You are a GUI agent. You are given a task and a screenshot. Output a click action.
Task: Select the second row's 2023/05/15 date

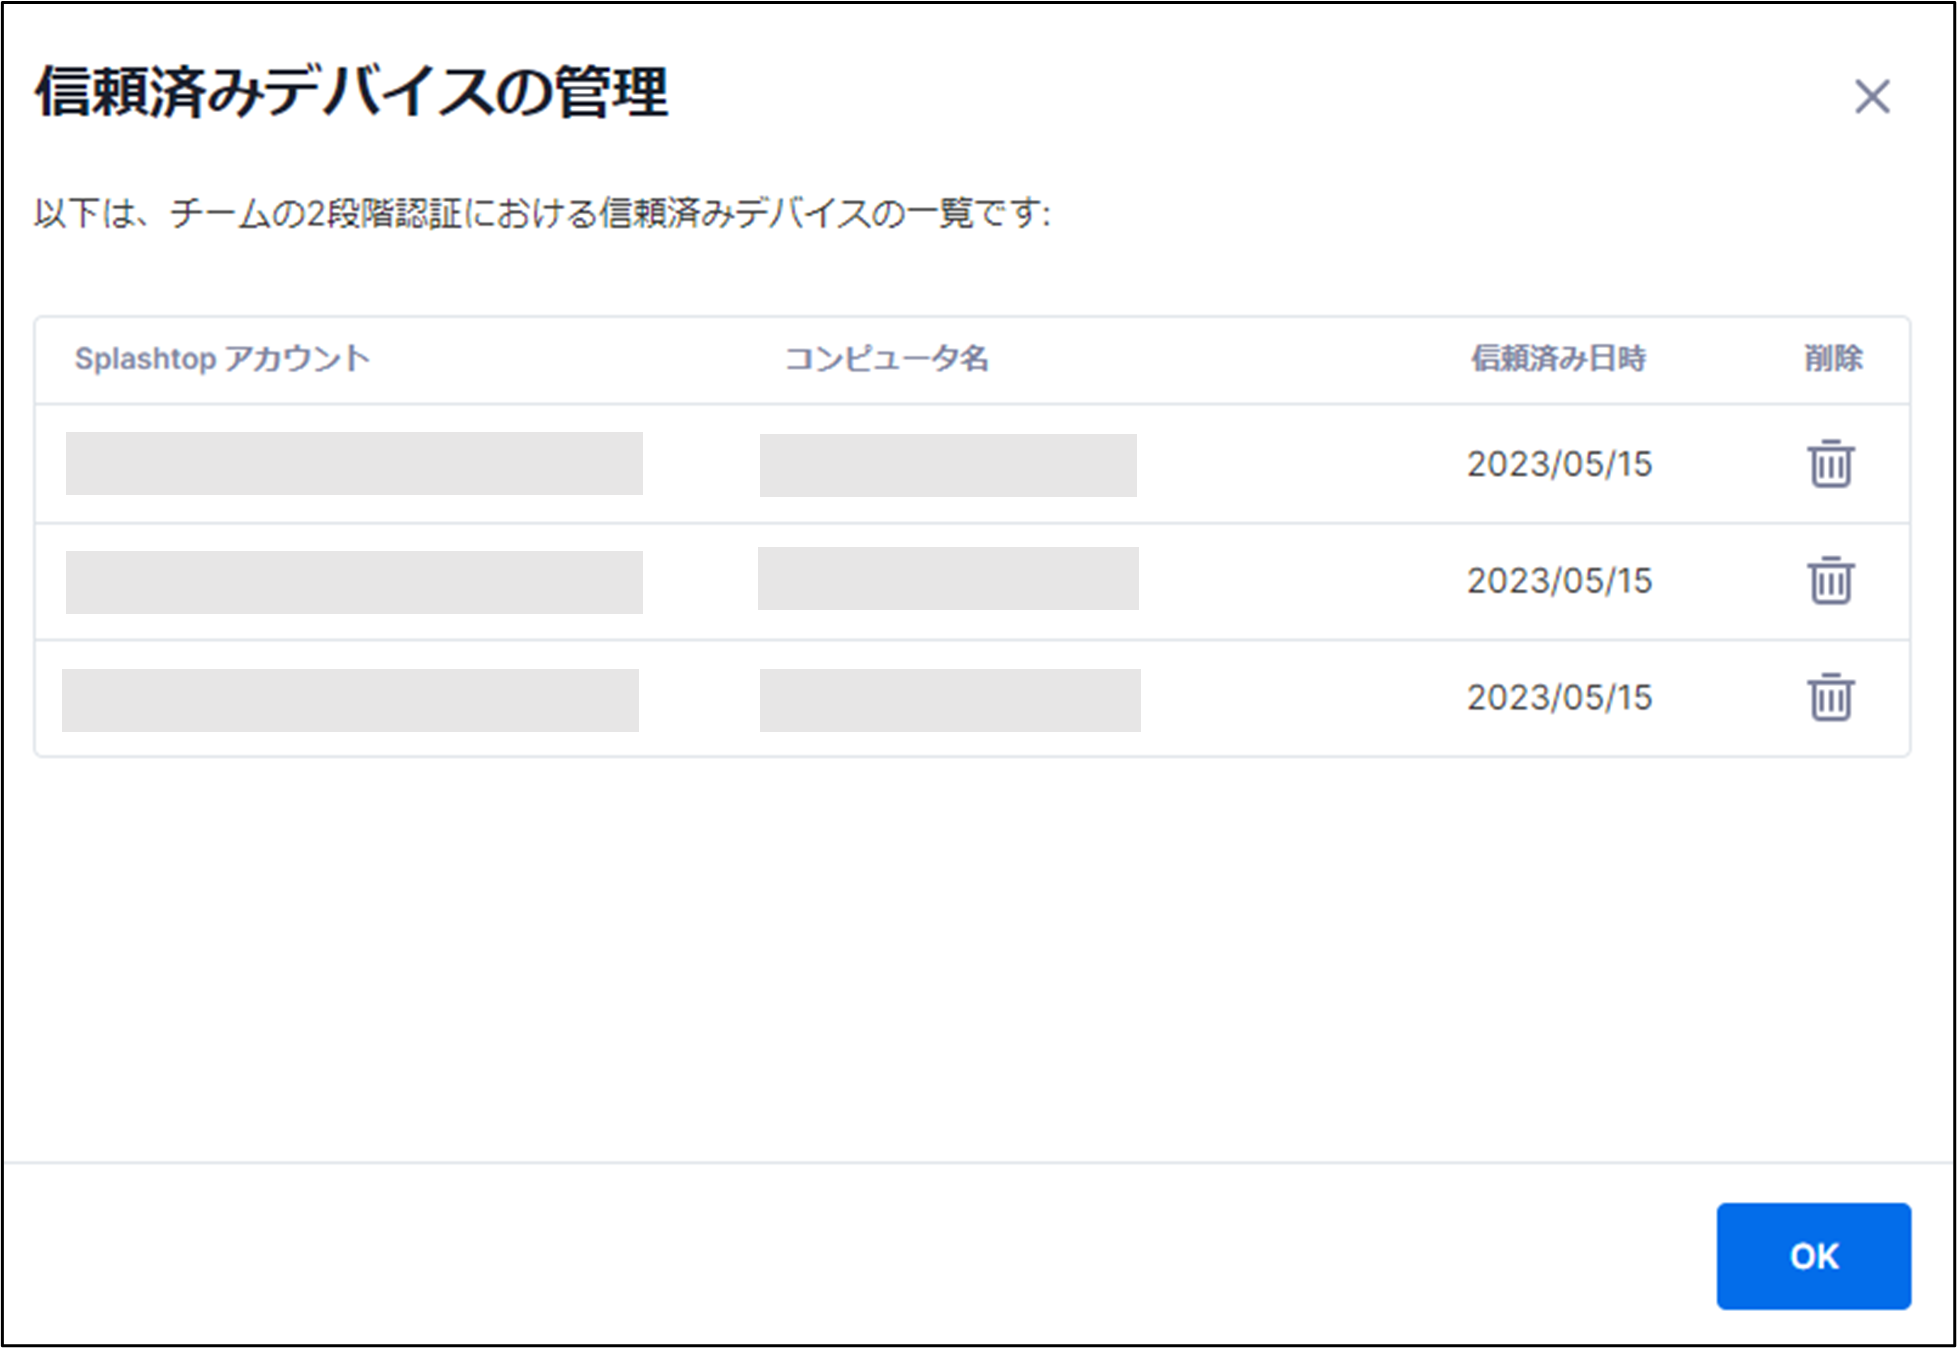1559,581
